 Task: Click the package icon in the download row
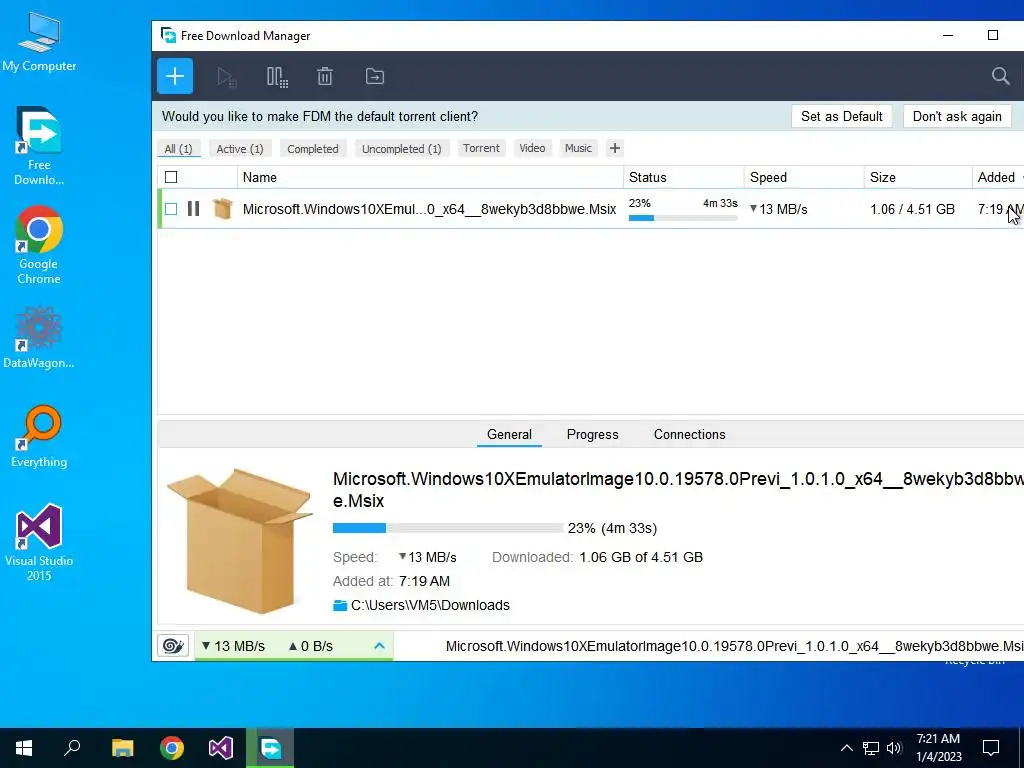coord(223,209)
